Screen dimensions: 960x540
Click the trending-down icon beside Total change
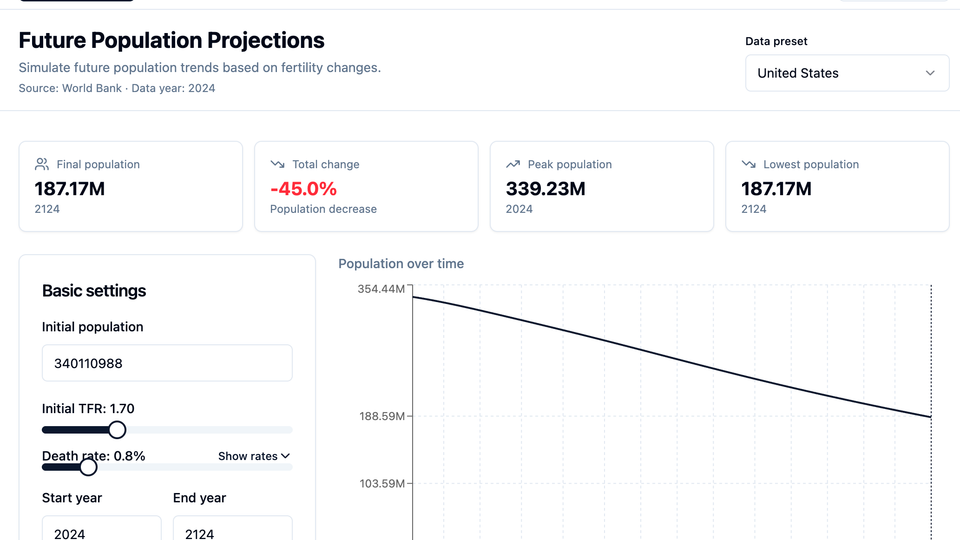(278, 164)
